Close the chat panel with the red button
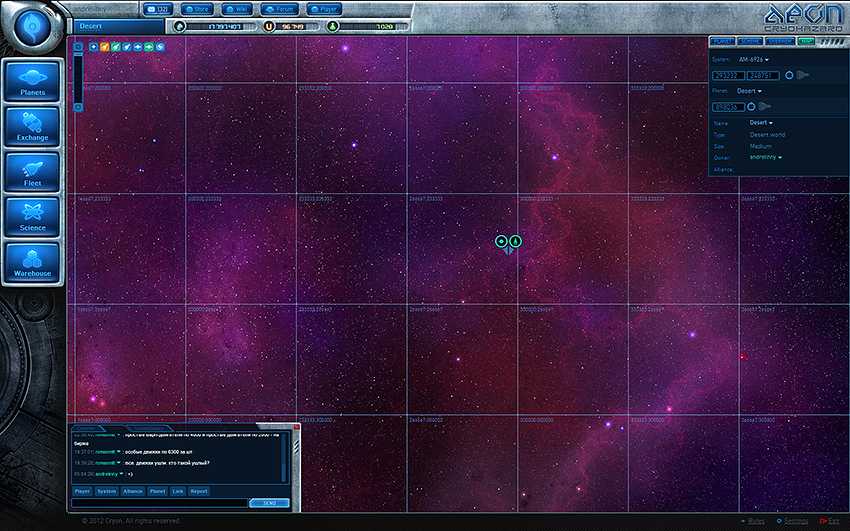The image size is (850, 531). point(296,428)
